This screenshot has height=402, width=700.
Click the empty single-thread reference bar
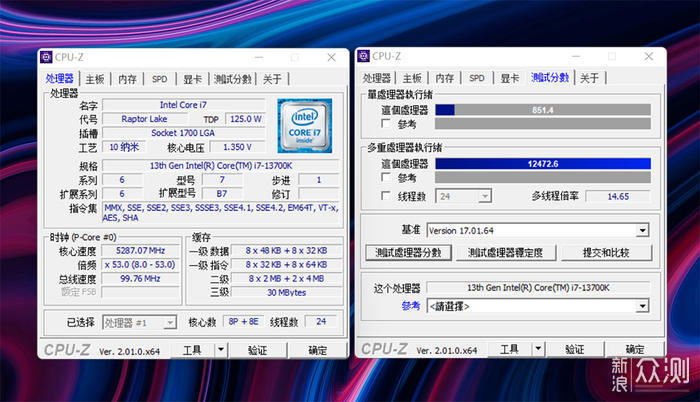pyautogui.click(x=543, y=124)
